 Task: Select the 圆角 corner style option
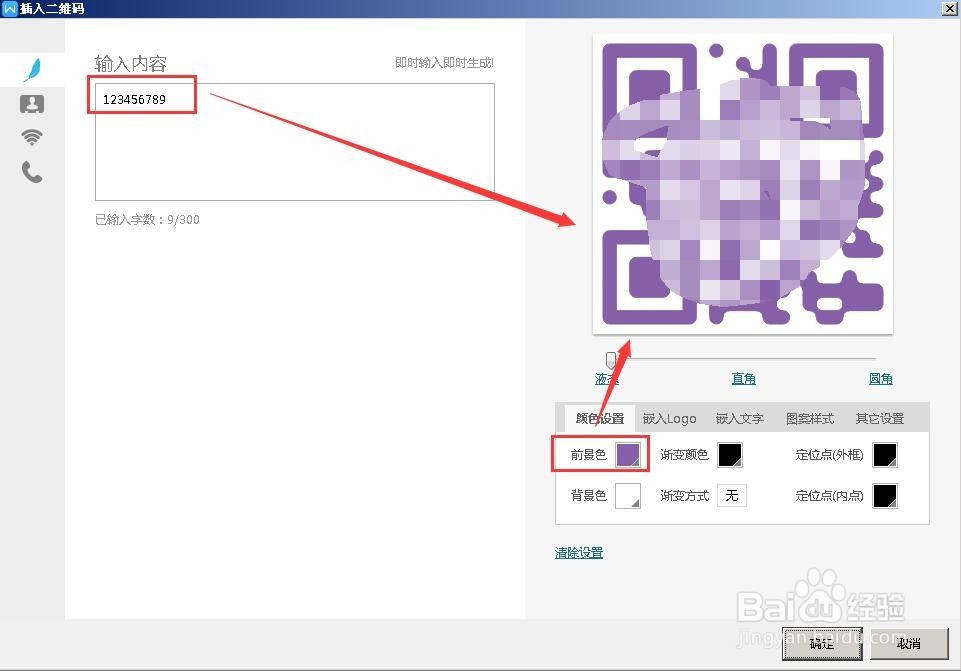[x=880, y=378]
